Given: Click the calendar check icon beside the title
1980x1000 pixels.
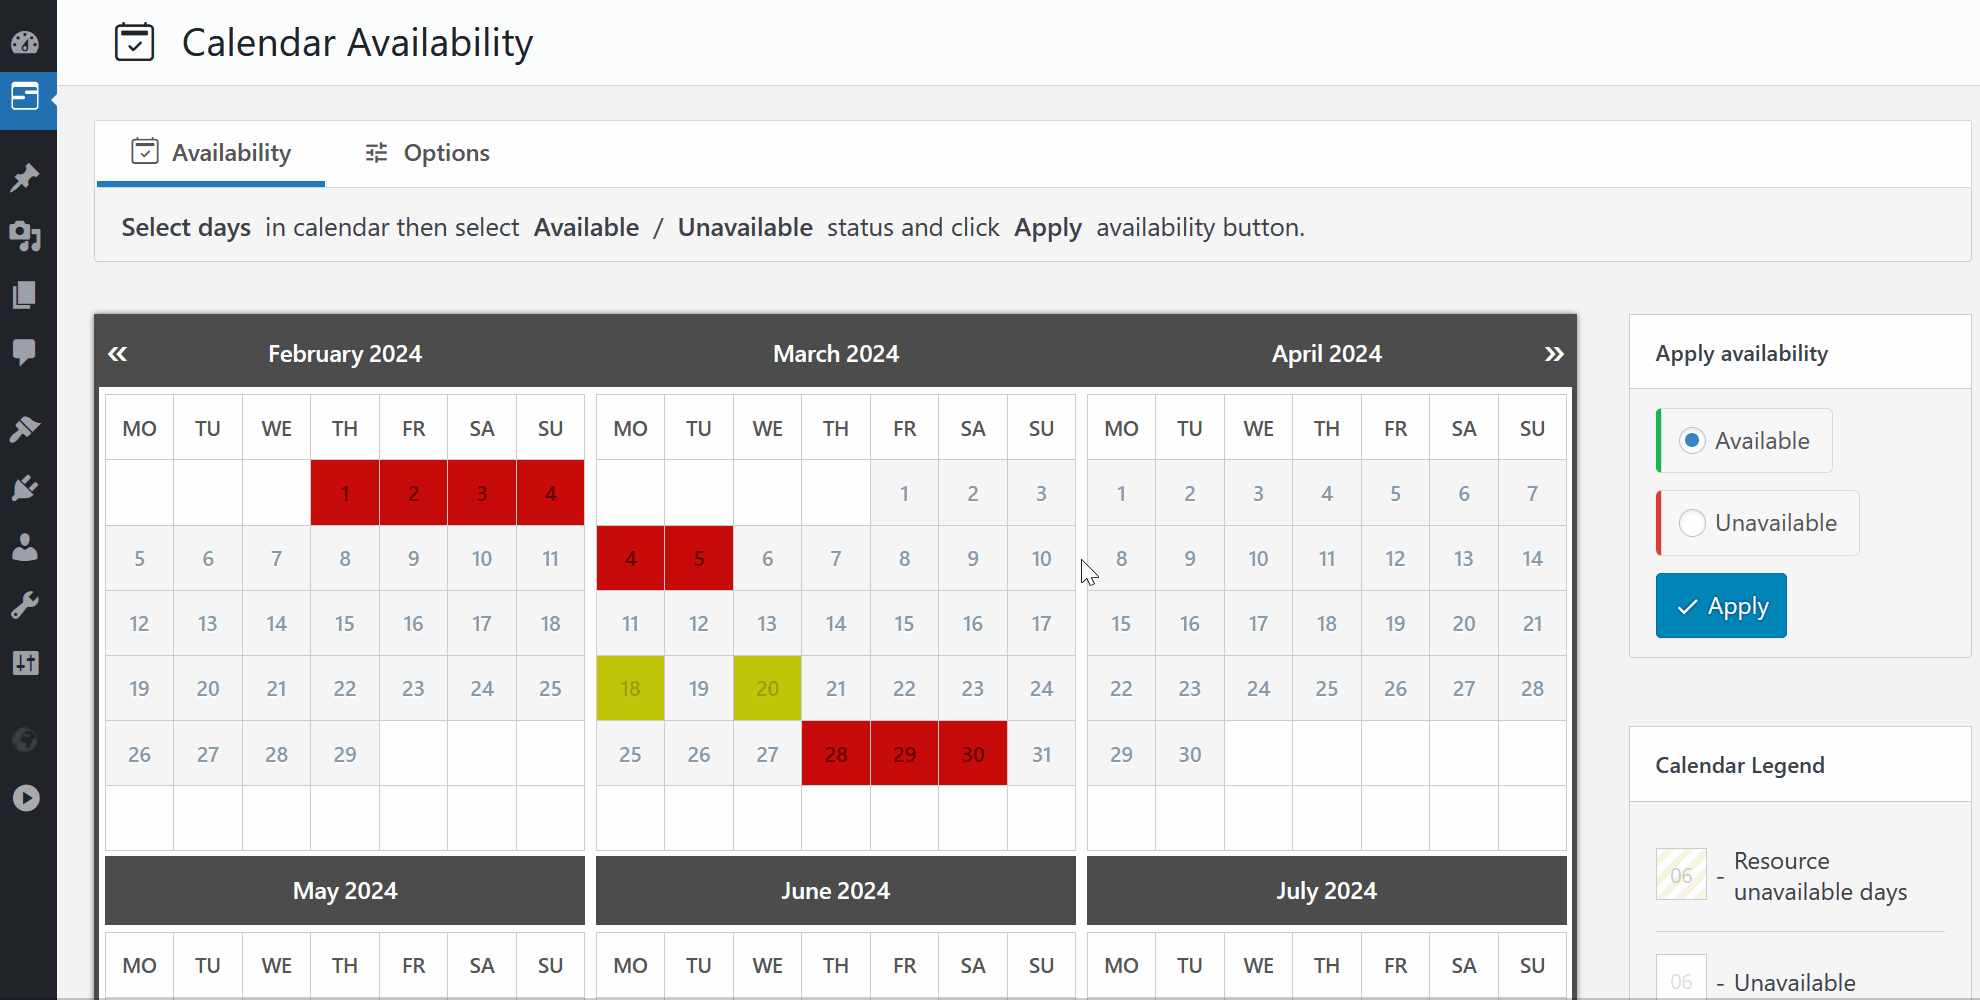Looking at the screenshot, I should pyautogui.click(x=134, y=42).
